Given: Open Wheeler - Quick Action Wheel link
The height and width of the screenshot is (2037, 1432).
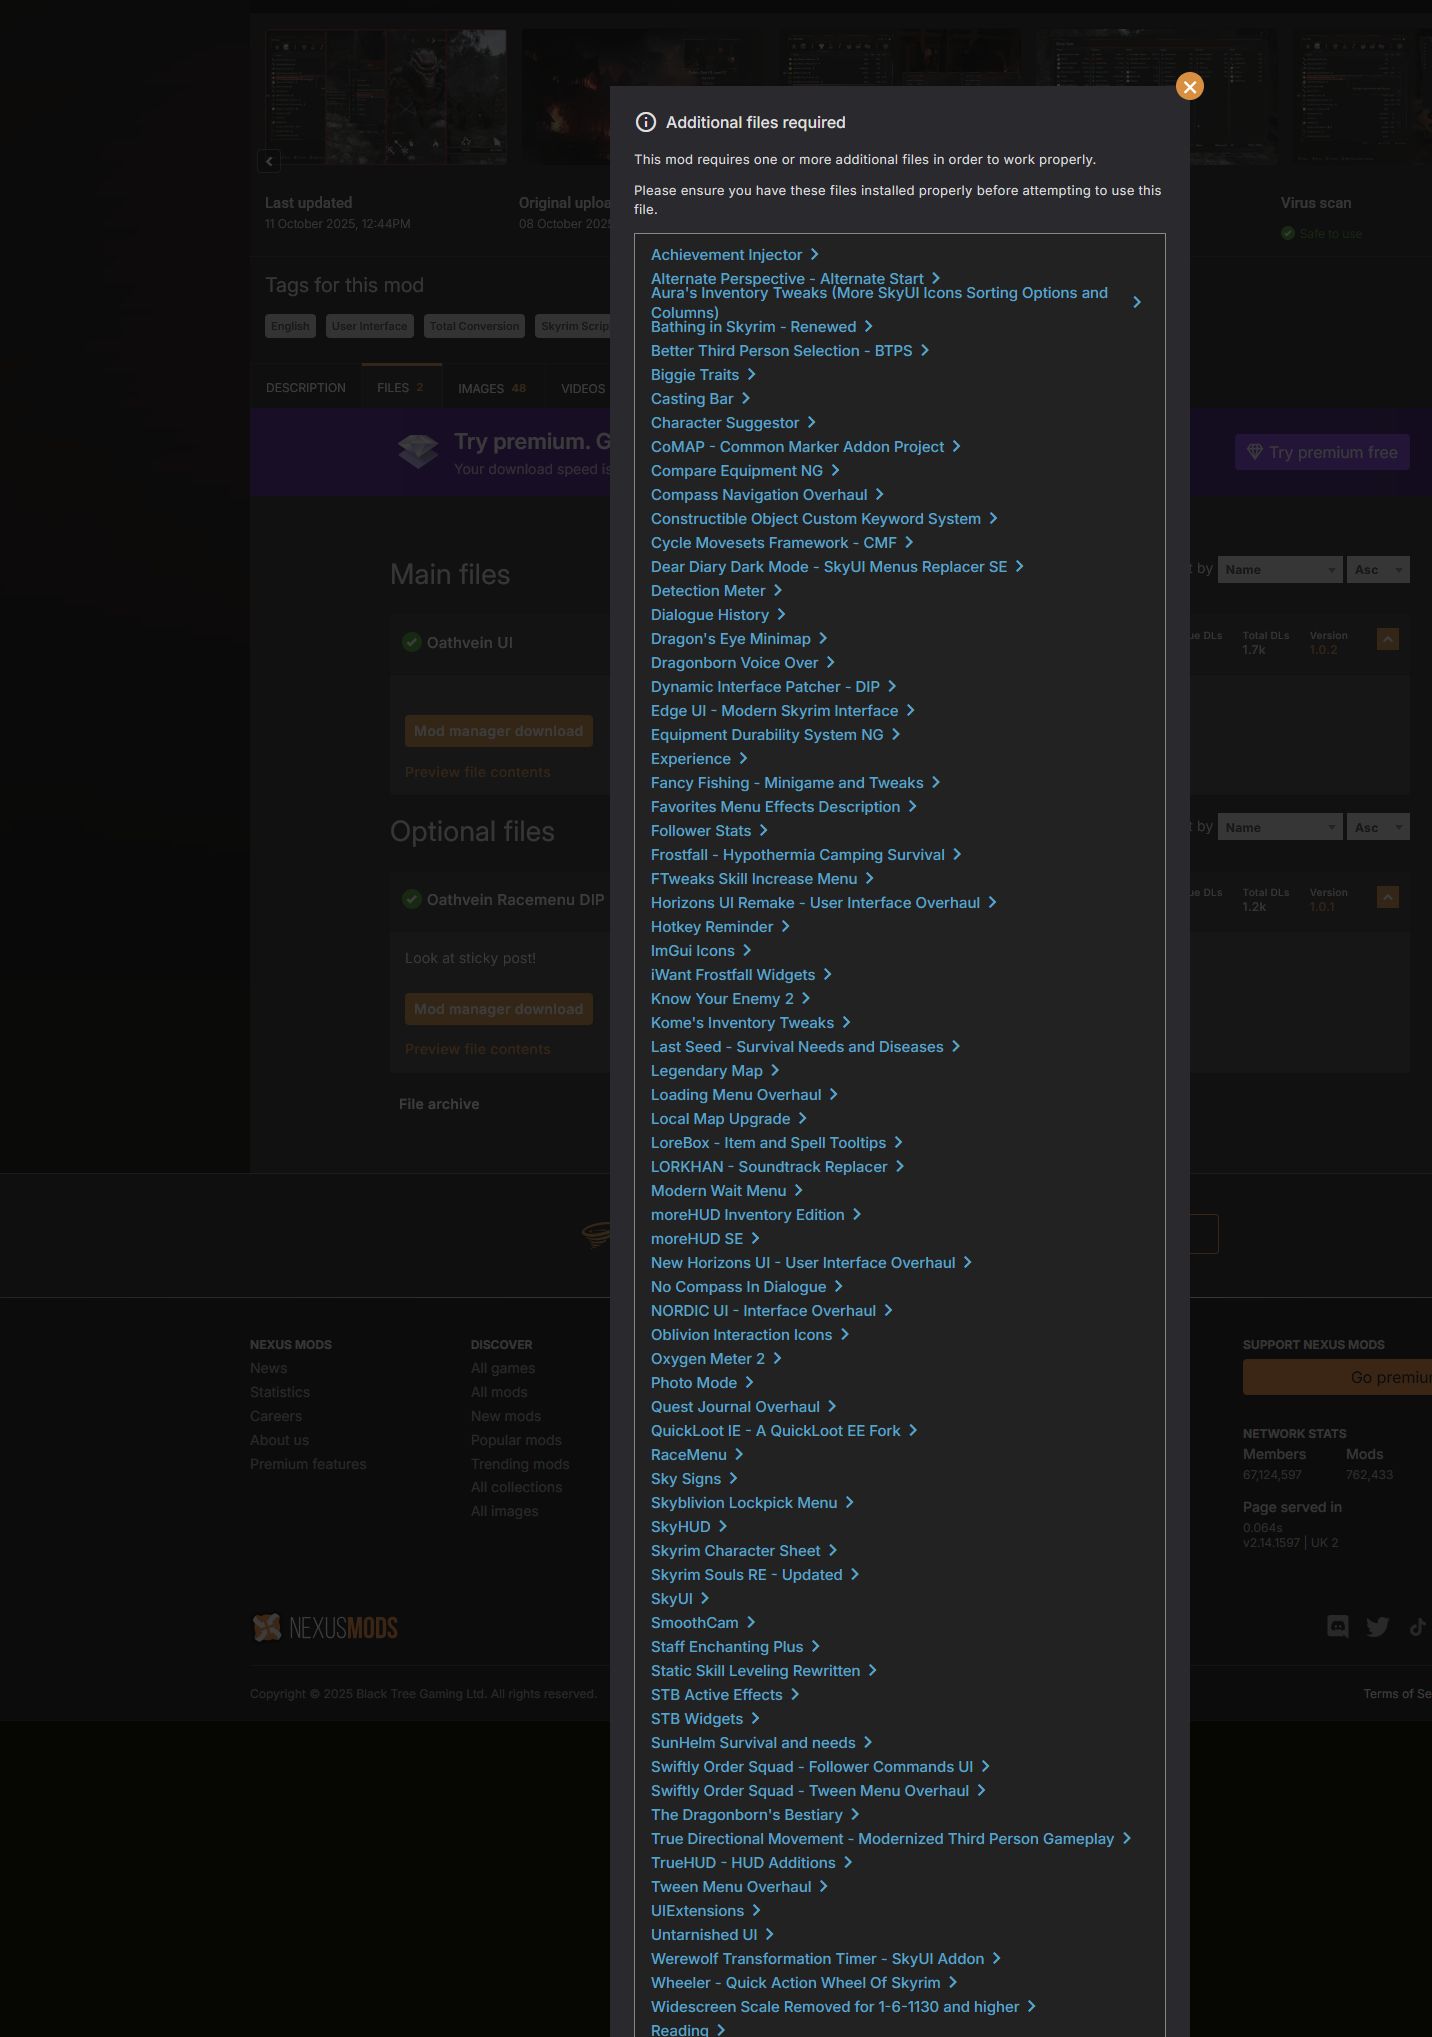Looking at the screenshot, I should click(796, 1983).
